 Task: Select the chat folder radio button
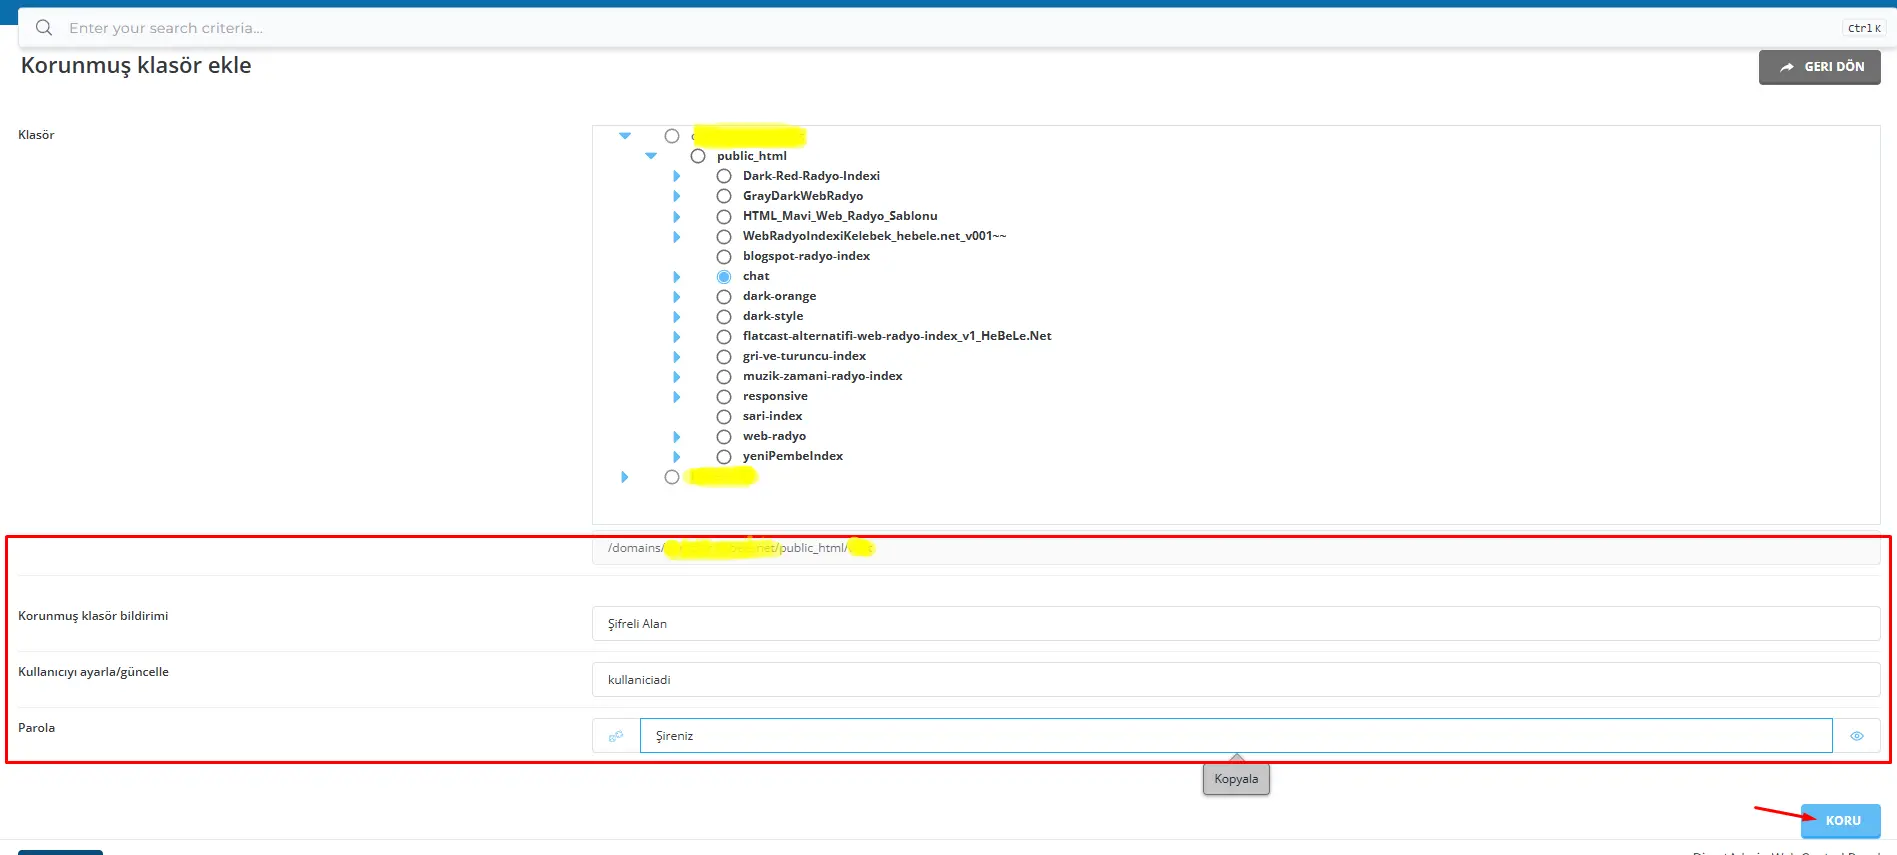point(724,277)
